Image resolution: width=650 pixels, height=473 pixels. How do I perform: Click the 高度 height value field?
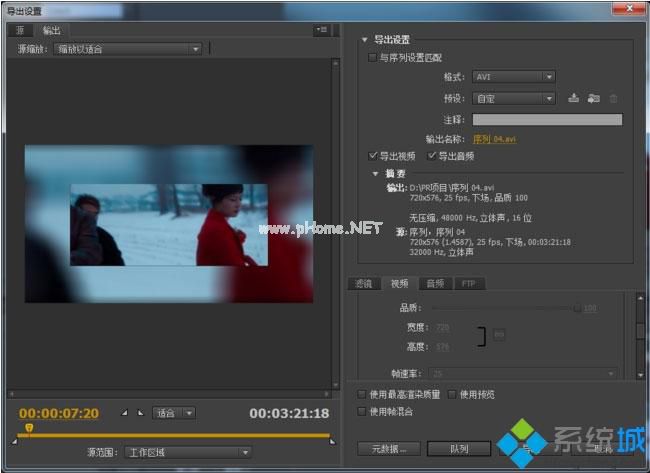(x=443, y=347)
